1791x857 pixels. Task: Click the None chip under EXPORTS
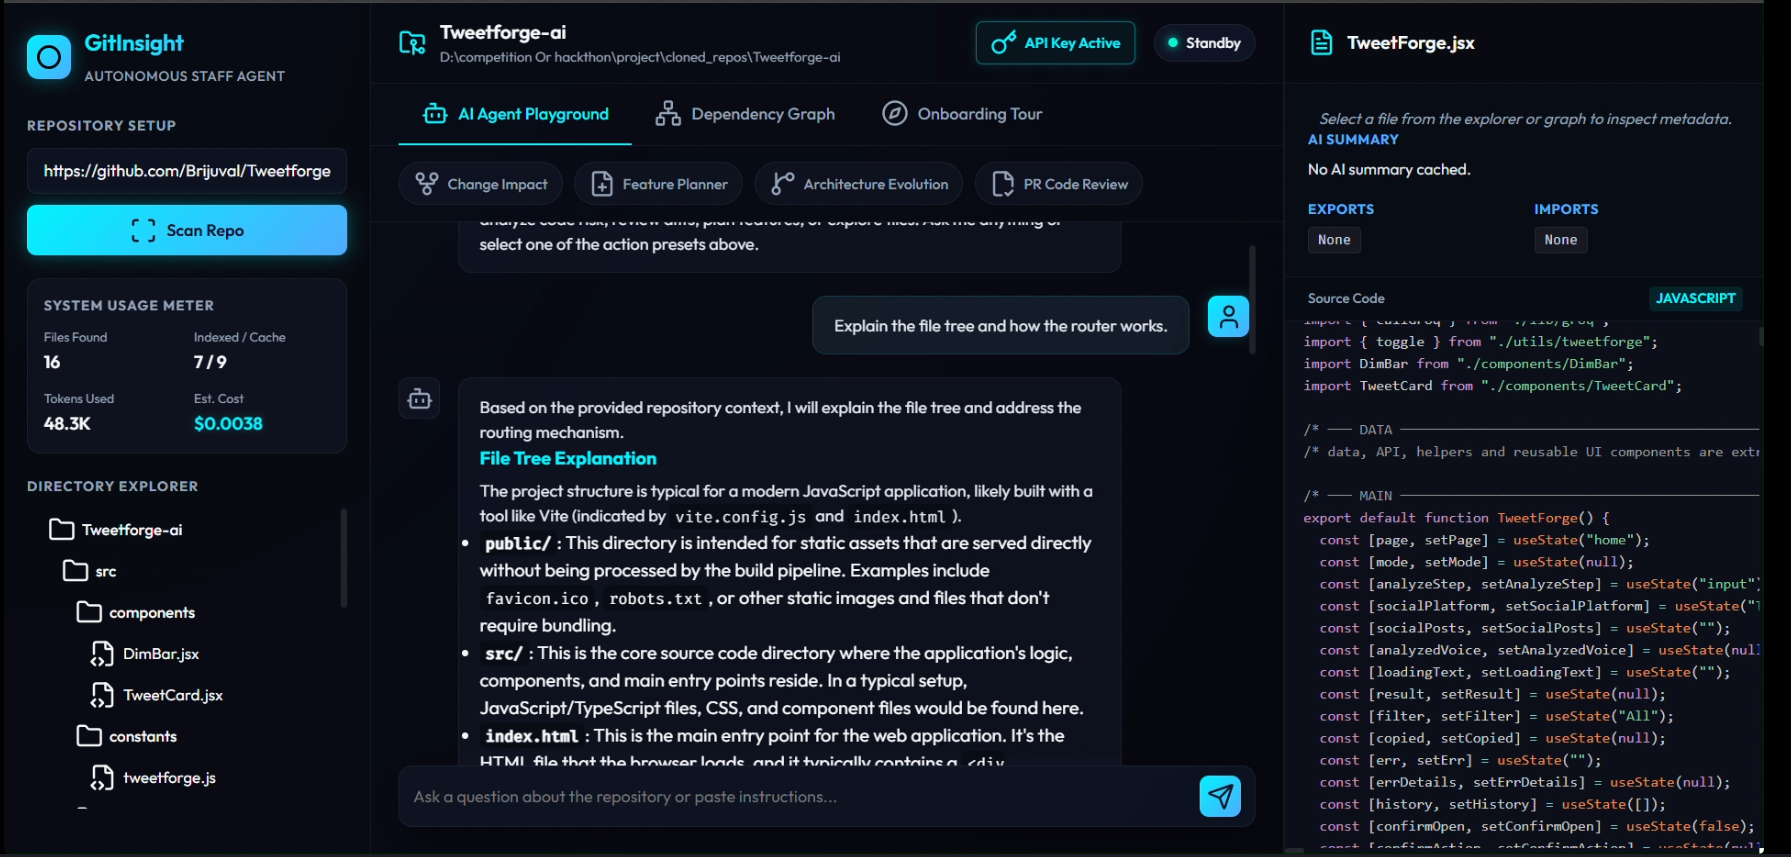pyautogui.click(x=1334, y=240)
